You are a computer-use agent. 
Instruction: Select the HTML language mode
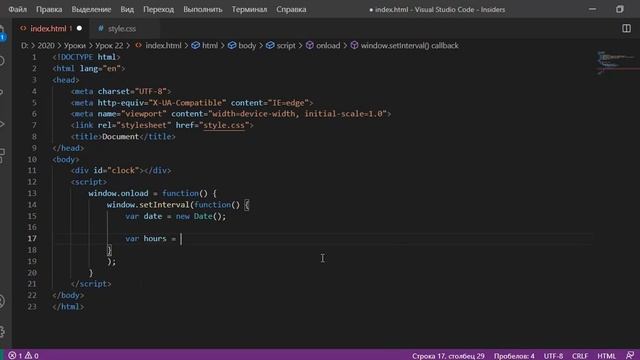click(606, 356)
